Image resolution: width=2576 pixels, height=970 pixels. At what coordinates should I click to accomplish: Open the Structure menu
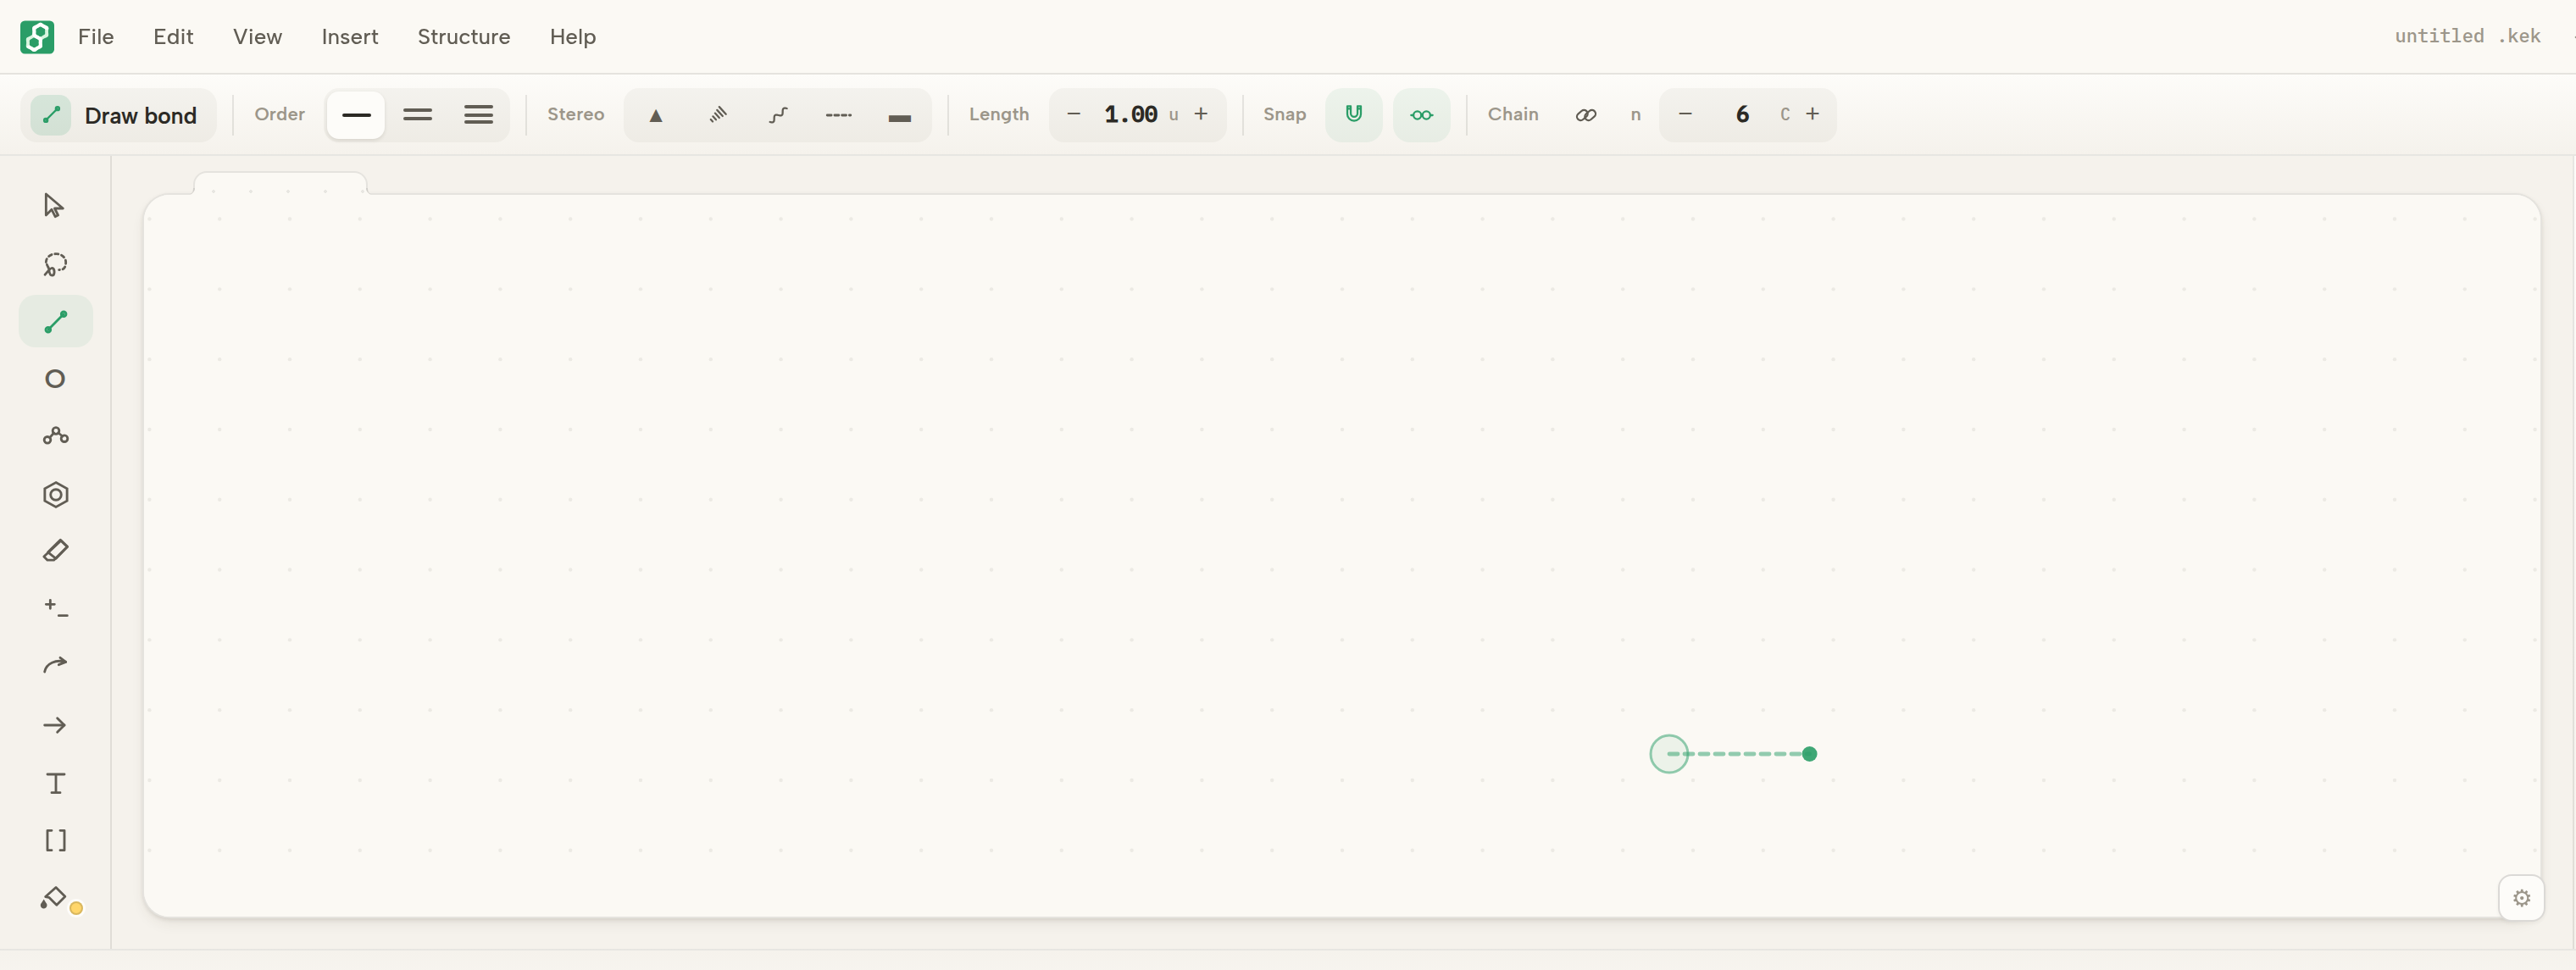pos(463,37)
